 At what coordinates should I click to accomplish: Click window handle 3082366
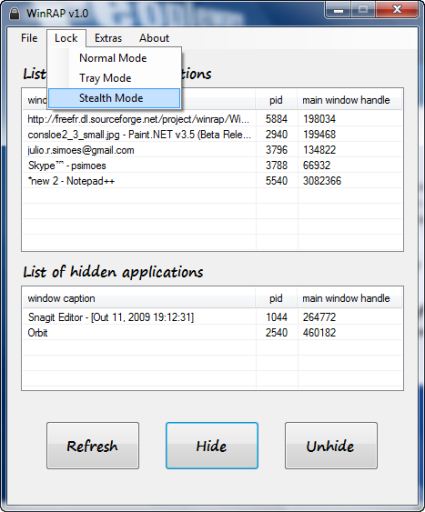pyautogui.click(x=322, y=181)
